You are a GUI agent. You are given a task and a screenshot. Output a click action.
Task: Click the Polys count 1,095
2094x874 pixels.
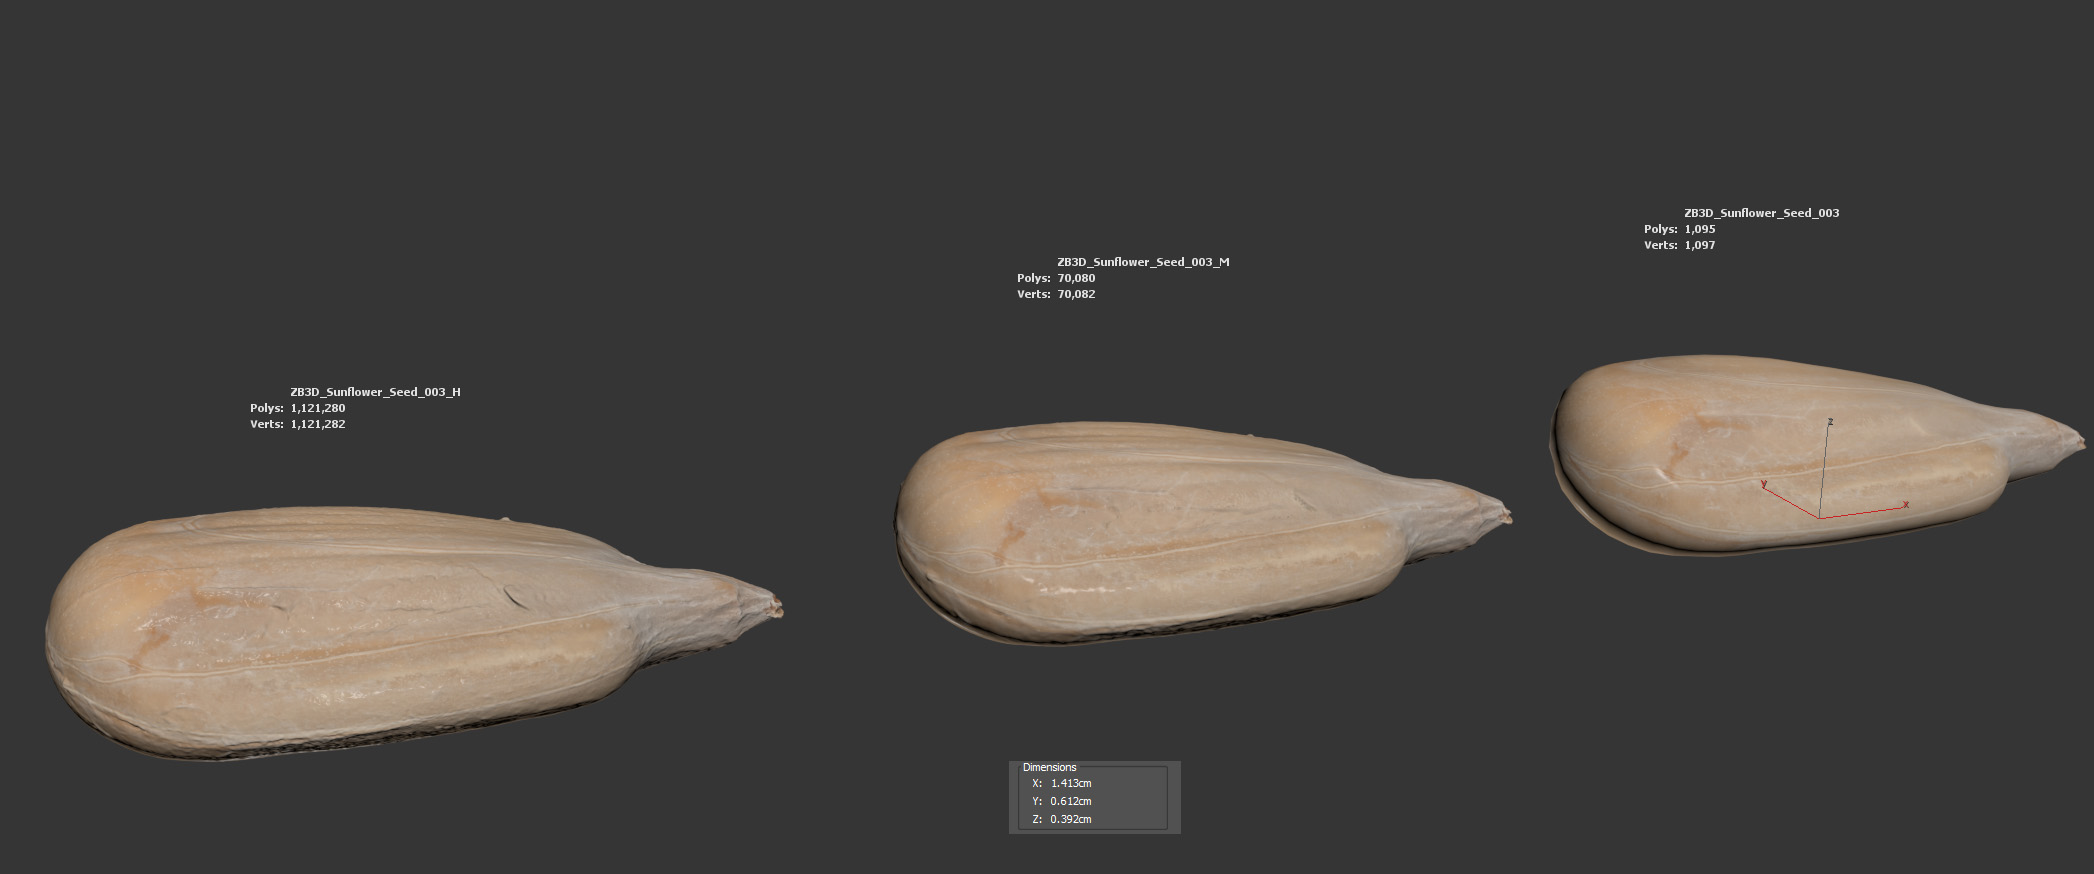(x=1699, y=229)
